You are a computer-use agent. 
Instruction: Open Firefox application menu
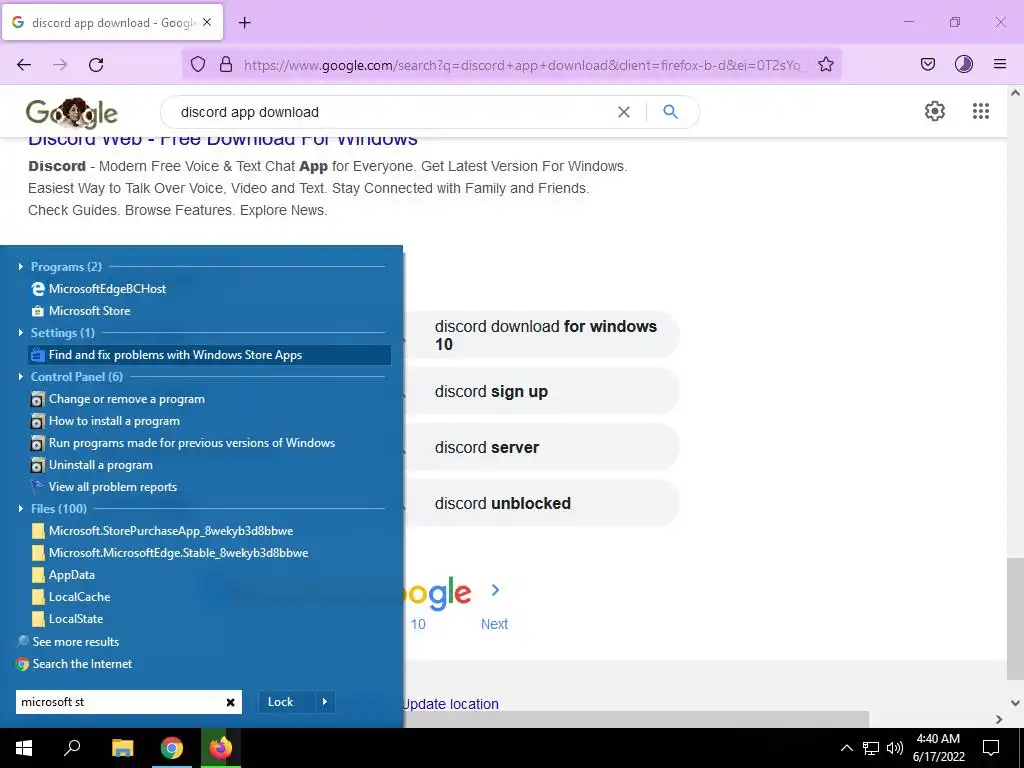[1000, 64]
